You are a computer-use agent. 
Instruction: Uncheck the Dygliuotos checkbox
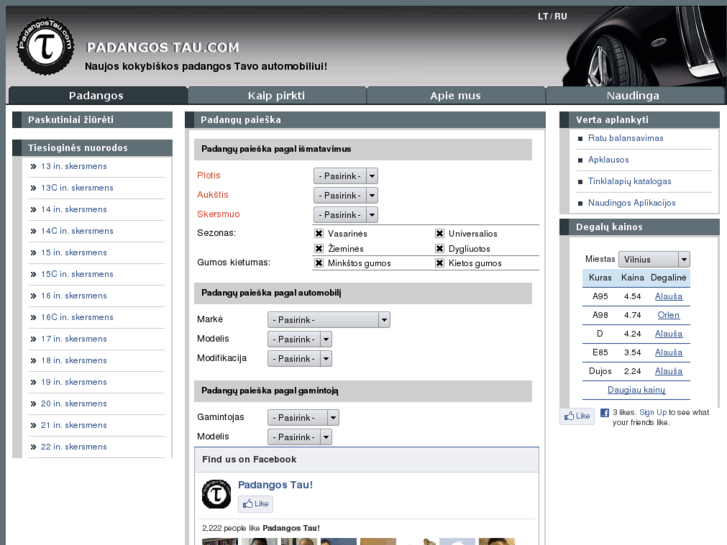click(439, 248)
